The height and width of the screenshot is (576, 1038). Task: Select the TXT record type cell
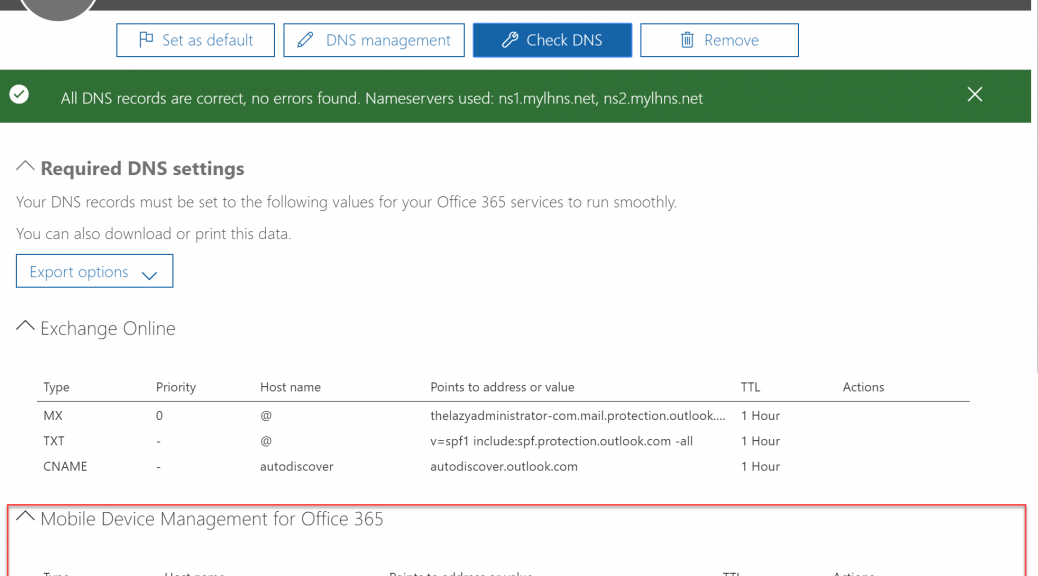click(54, 441)
